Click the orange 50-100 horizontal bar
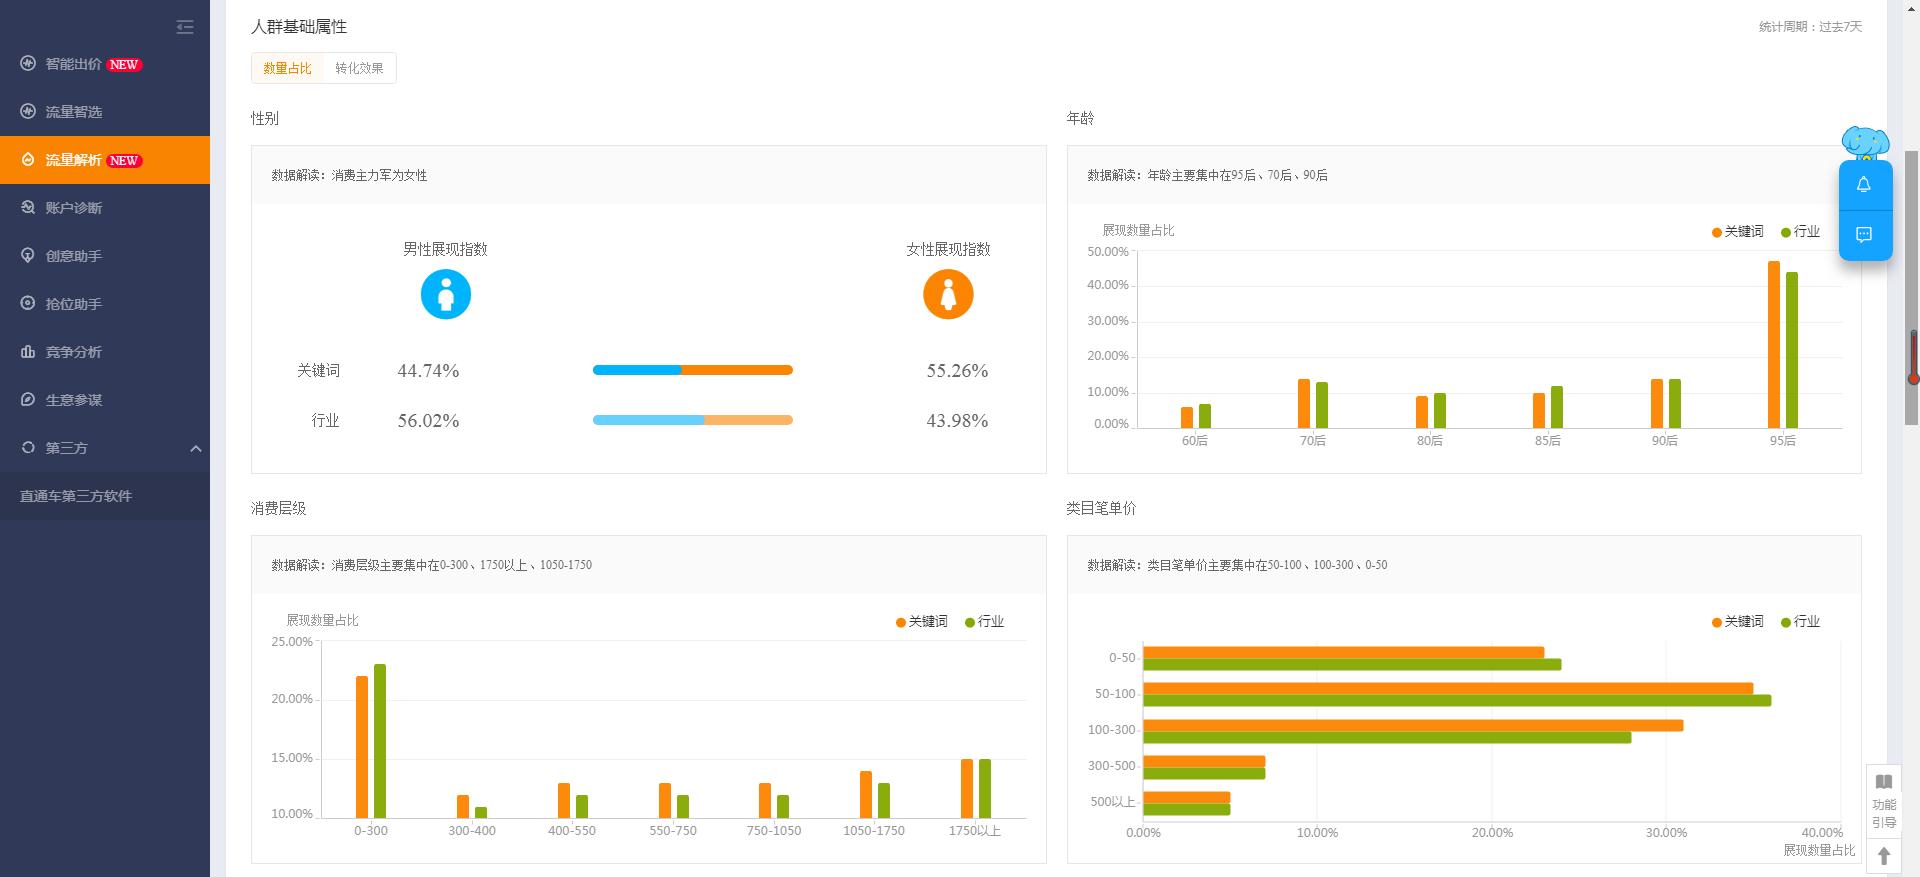The height and width of the screenshot is (877, 1920). (1448, 688)
